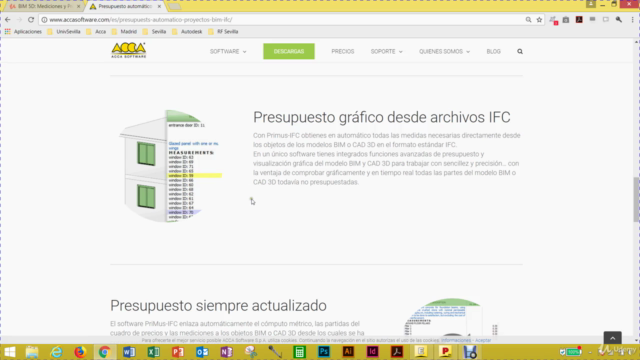640x360 pixels.
Task: View site information icon in address bar
Action: point(44,20)
